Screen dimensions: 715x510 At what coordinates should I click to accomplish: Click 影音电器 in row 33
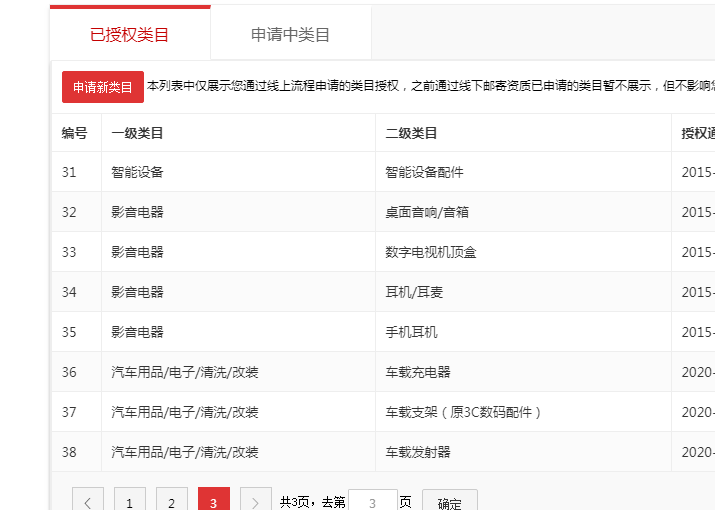coord(137,252)
